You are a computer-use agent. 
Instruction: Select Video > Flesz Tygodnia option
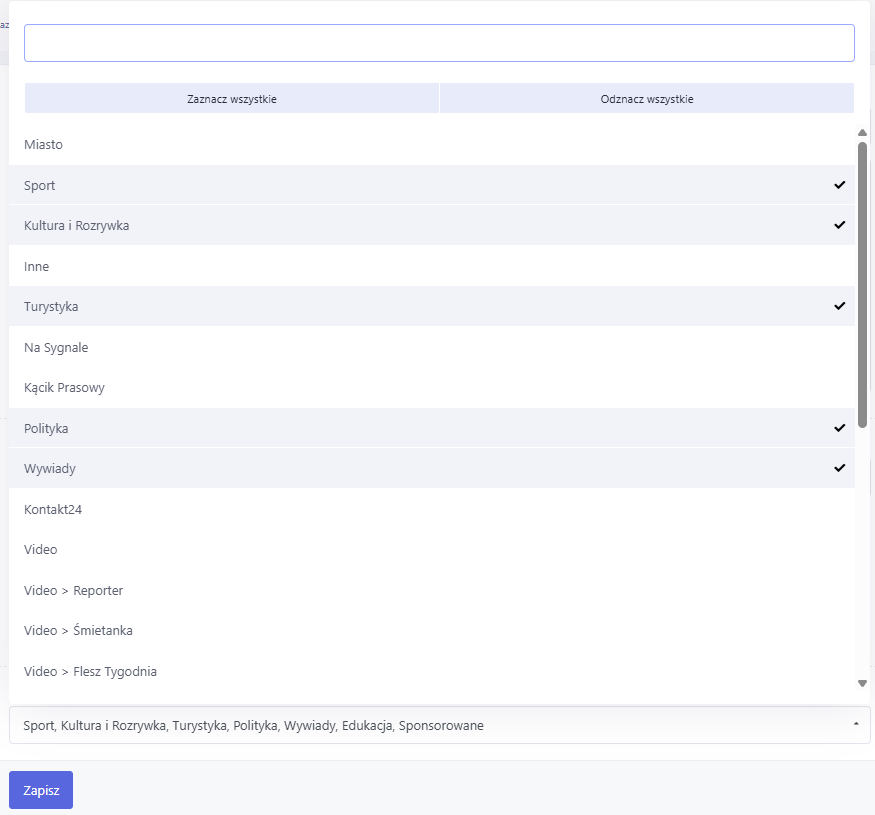(x=431, y=671)
